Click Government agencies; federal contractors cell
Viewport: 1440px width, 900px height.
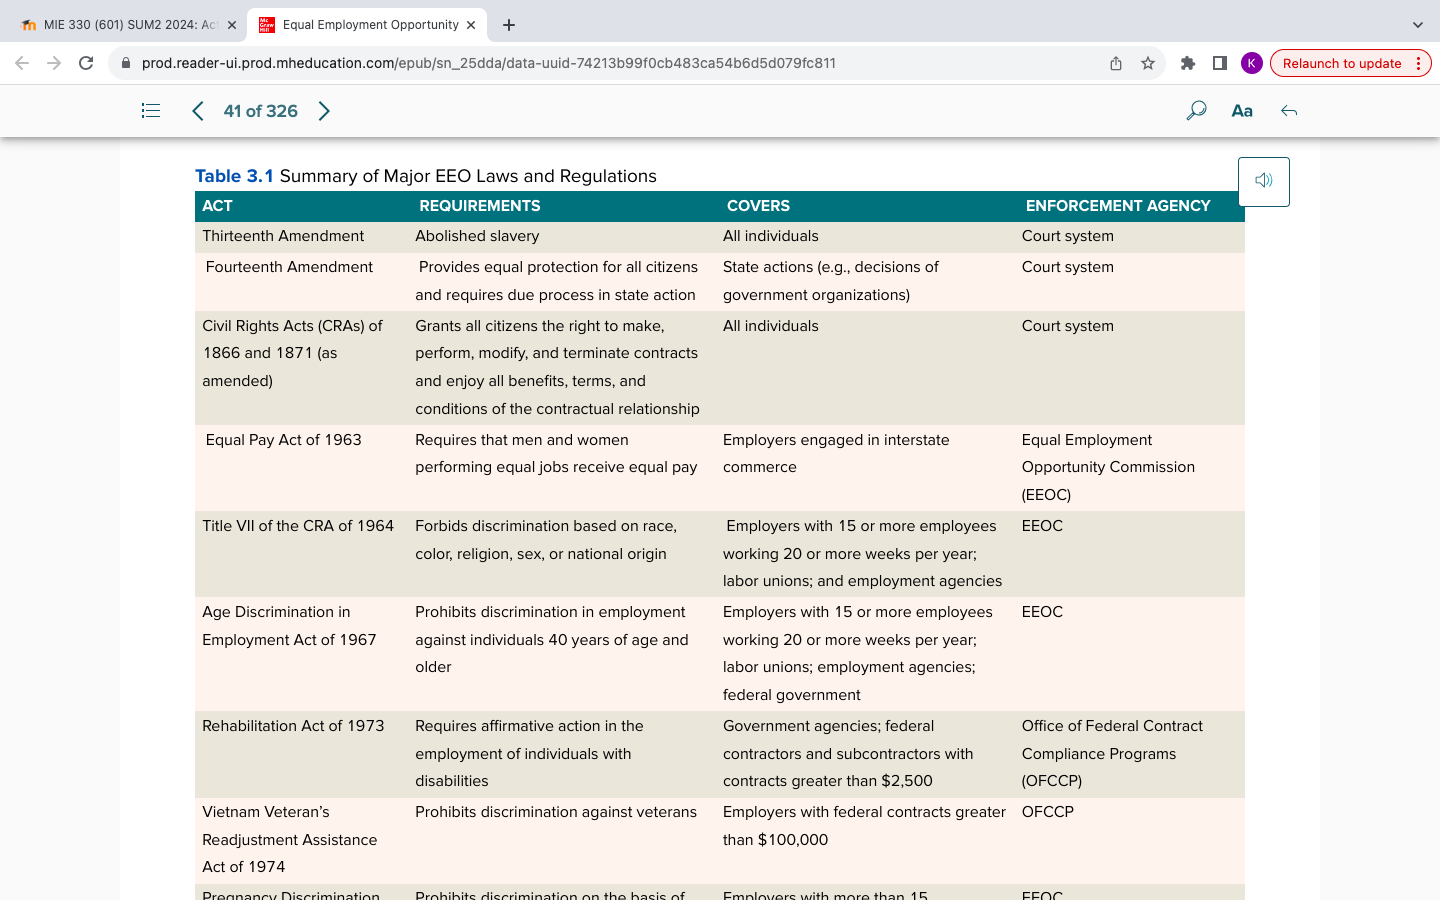point(848,753)
